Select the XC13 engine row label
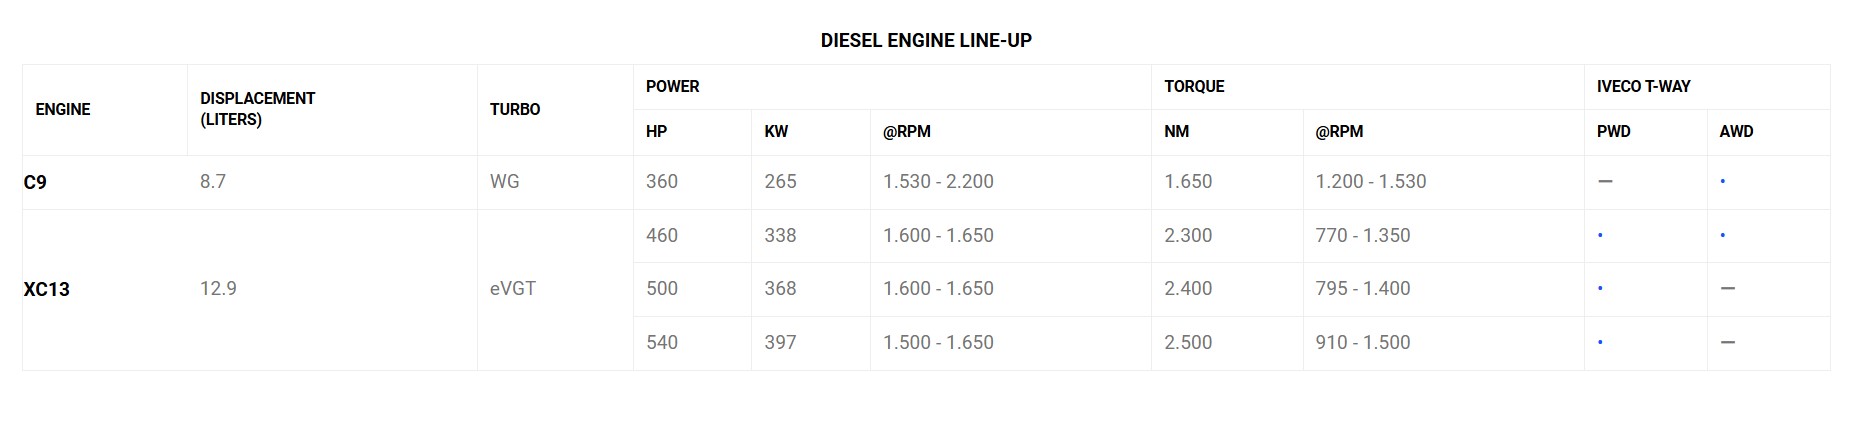This screenshot has width=1857, height=426. point(47,290)
